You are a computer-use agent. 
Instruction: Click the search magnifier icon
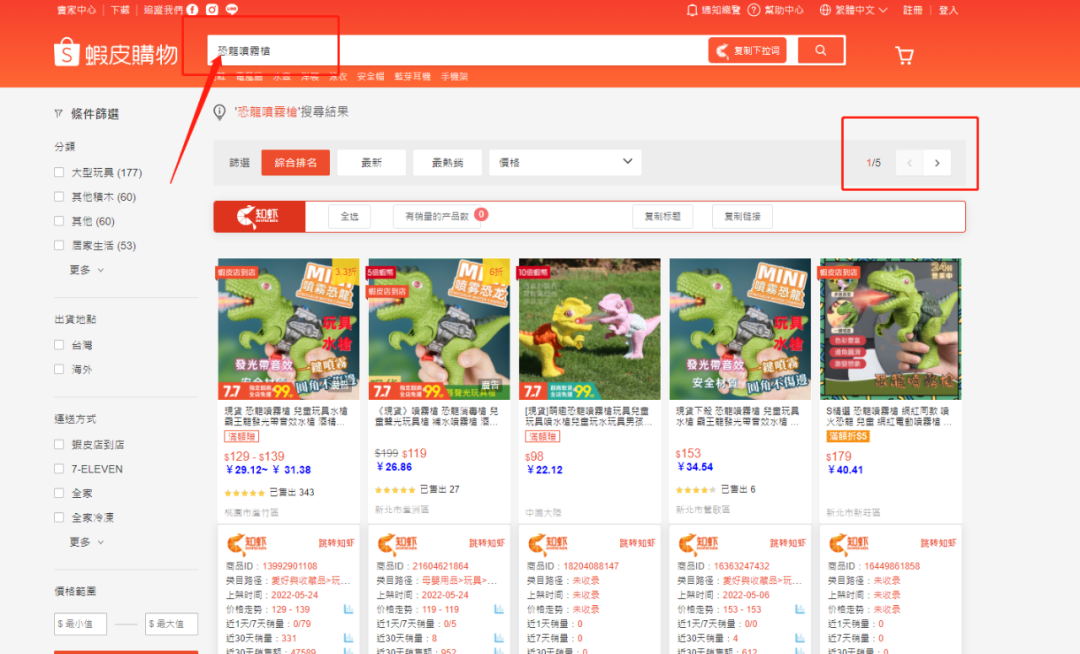point(821,50)
